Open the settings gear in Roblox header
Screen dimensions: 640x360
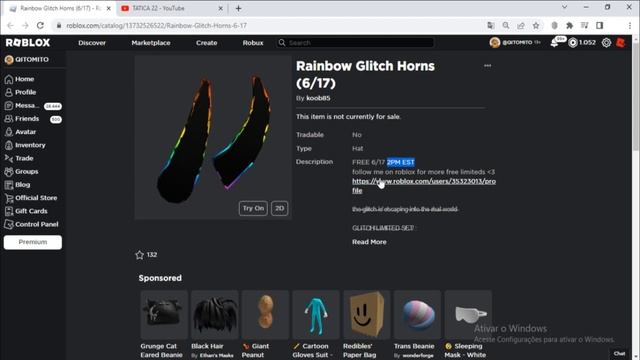[606, 42]
